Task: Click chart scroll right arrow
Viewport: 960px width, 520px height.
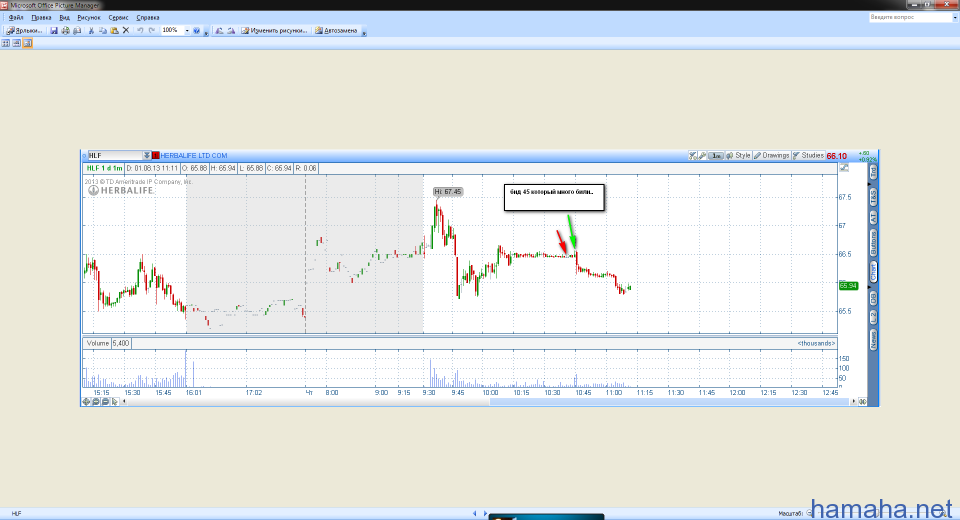Action: tap(853, 402)
